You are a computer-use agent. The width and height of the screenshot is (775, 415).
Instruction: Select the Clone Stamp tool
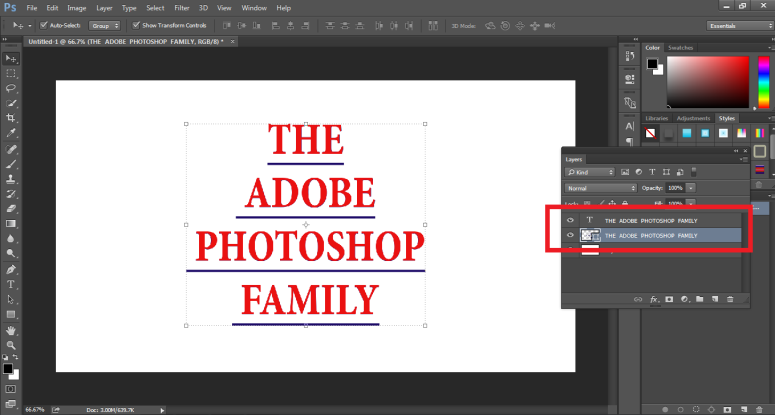coord(11,178)
